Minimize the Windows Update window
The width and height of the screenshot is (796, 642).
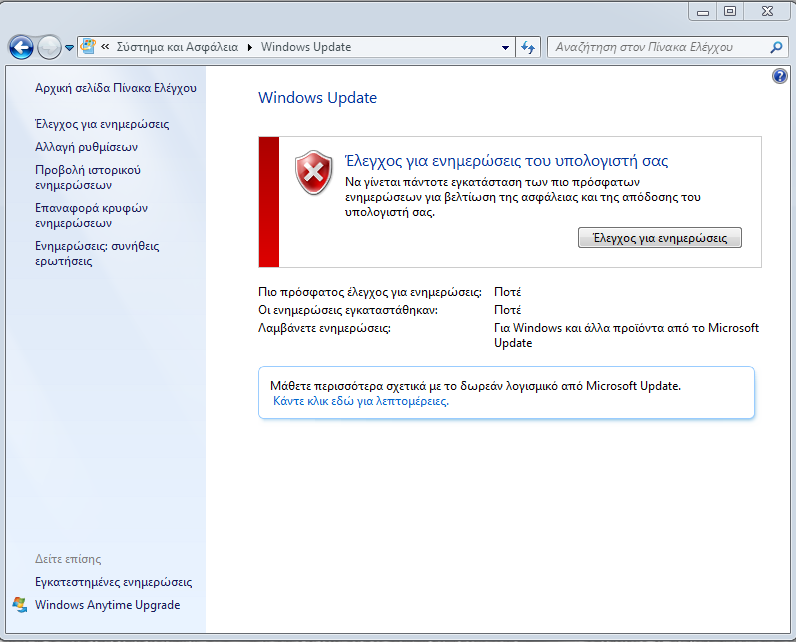pyautogui.click(x=703, y=11)
